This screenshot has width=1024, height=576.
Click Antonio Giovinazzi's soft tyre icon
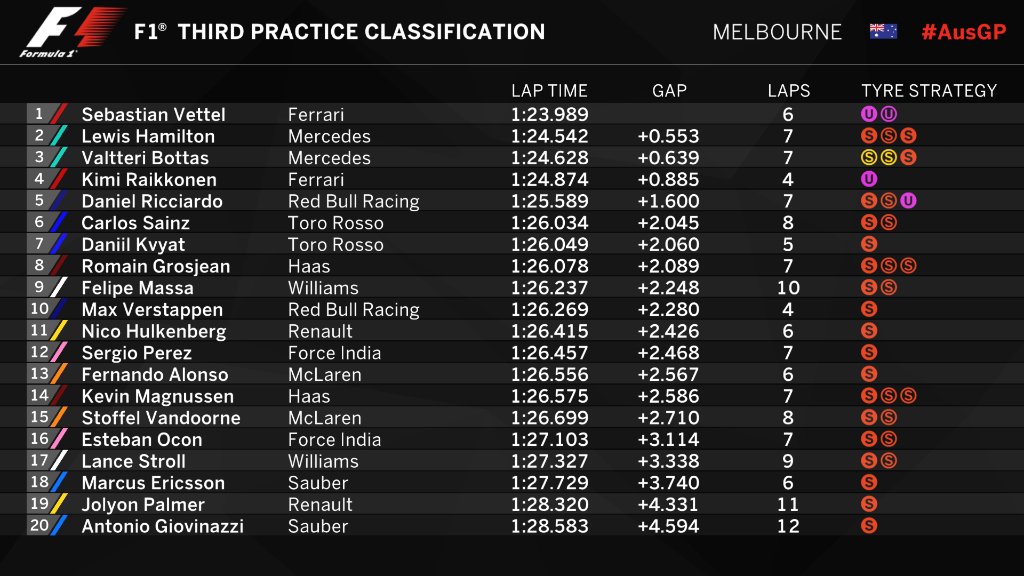[869, 526]
